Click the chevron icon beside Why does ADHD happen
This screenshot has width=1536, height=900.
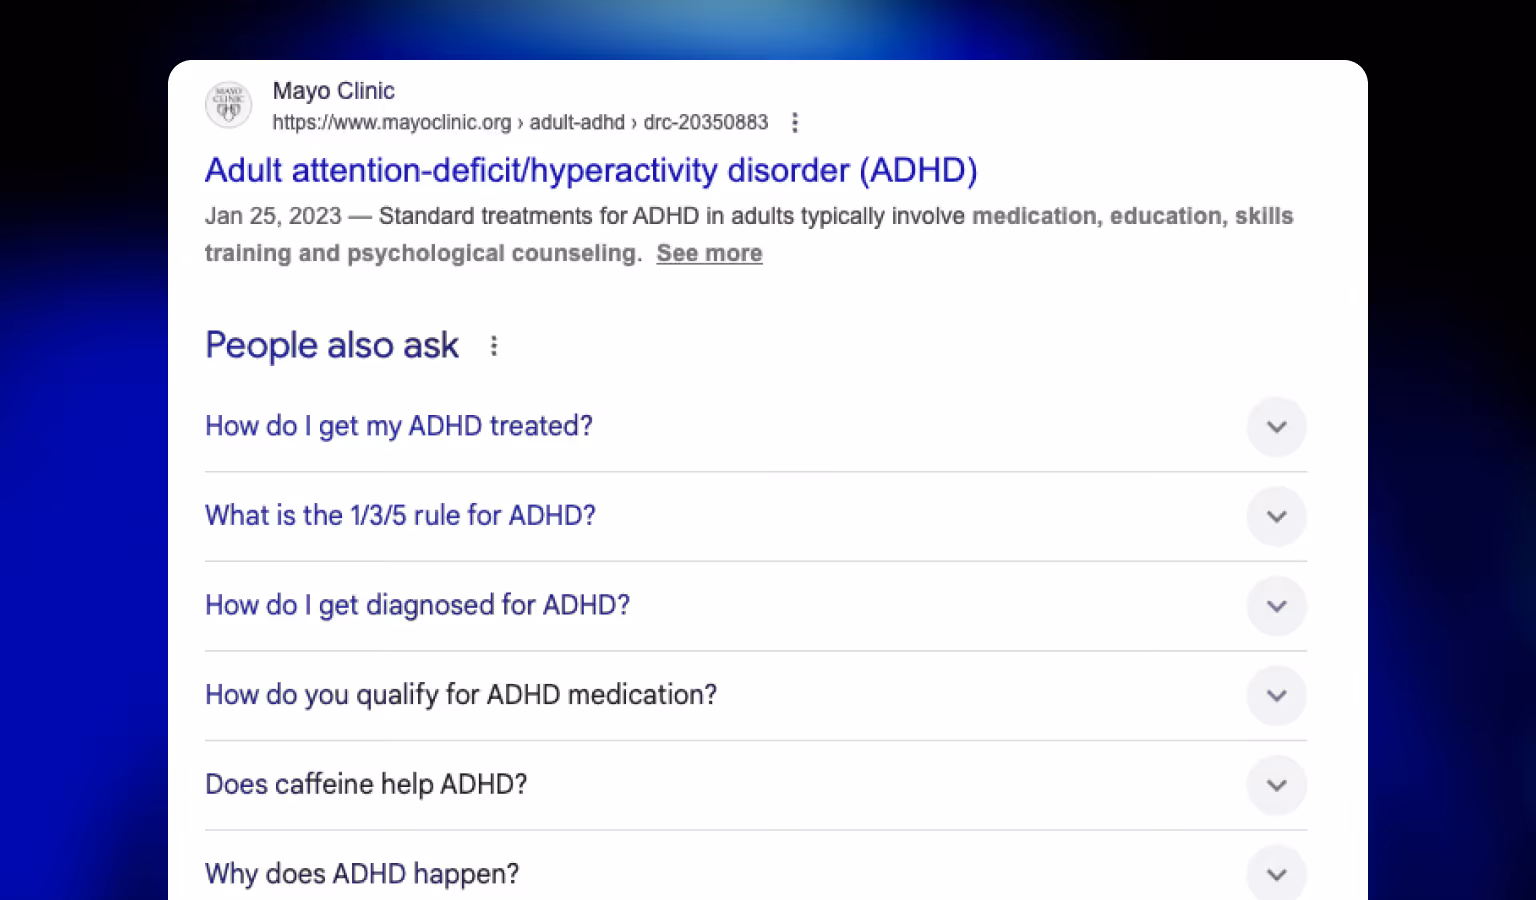[x=1277, y=873]
